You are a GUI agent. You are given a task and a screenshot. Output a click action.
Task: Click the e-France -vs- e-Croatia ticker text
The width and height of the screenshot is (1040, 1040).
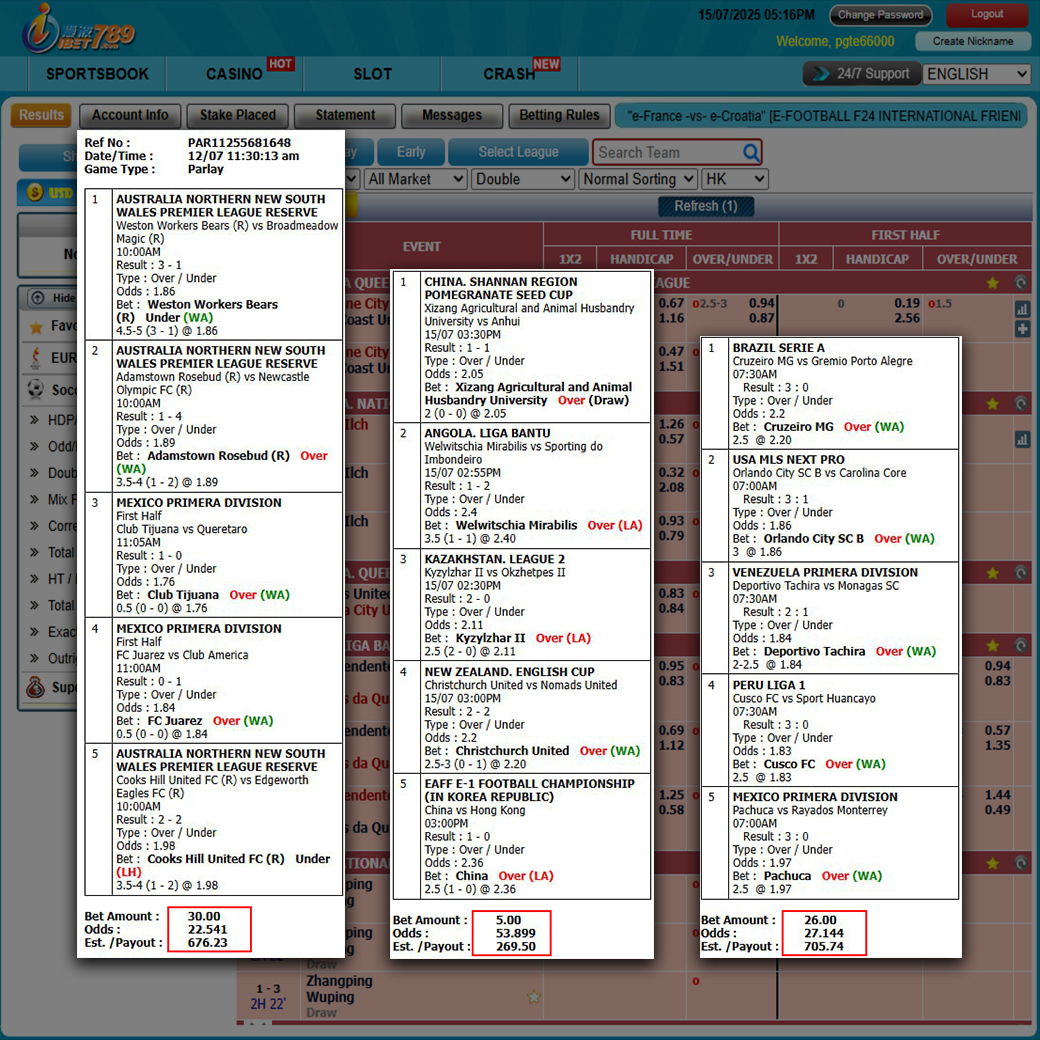(x=822, y=116)
